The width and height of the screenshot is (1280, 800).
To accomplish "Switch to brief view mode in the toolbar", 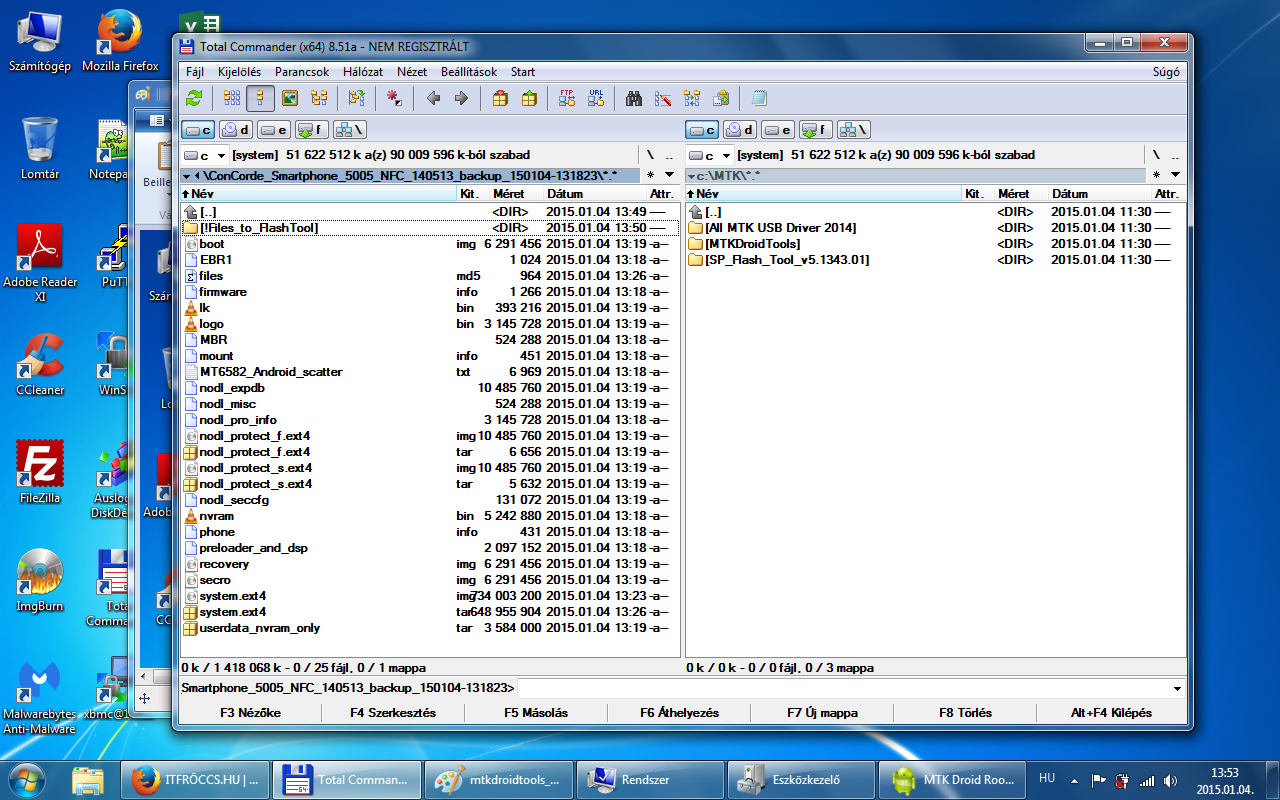I will pos(232,98).
